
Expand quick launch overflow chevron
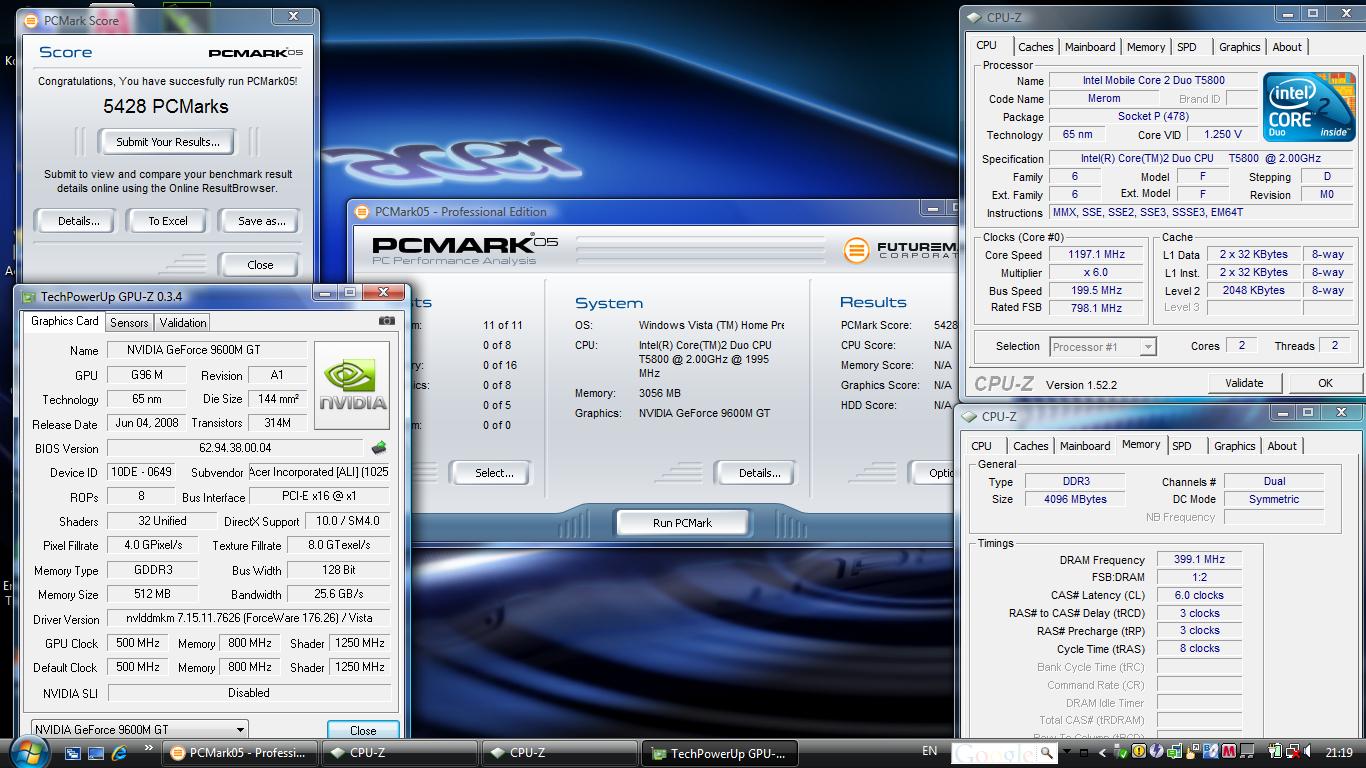coord(149,748)
